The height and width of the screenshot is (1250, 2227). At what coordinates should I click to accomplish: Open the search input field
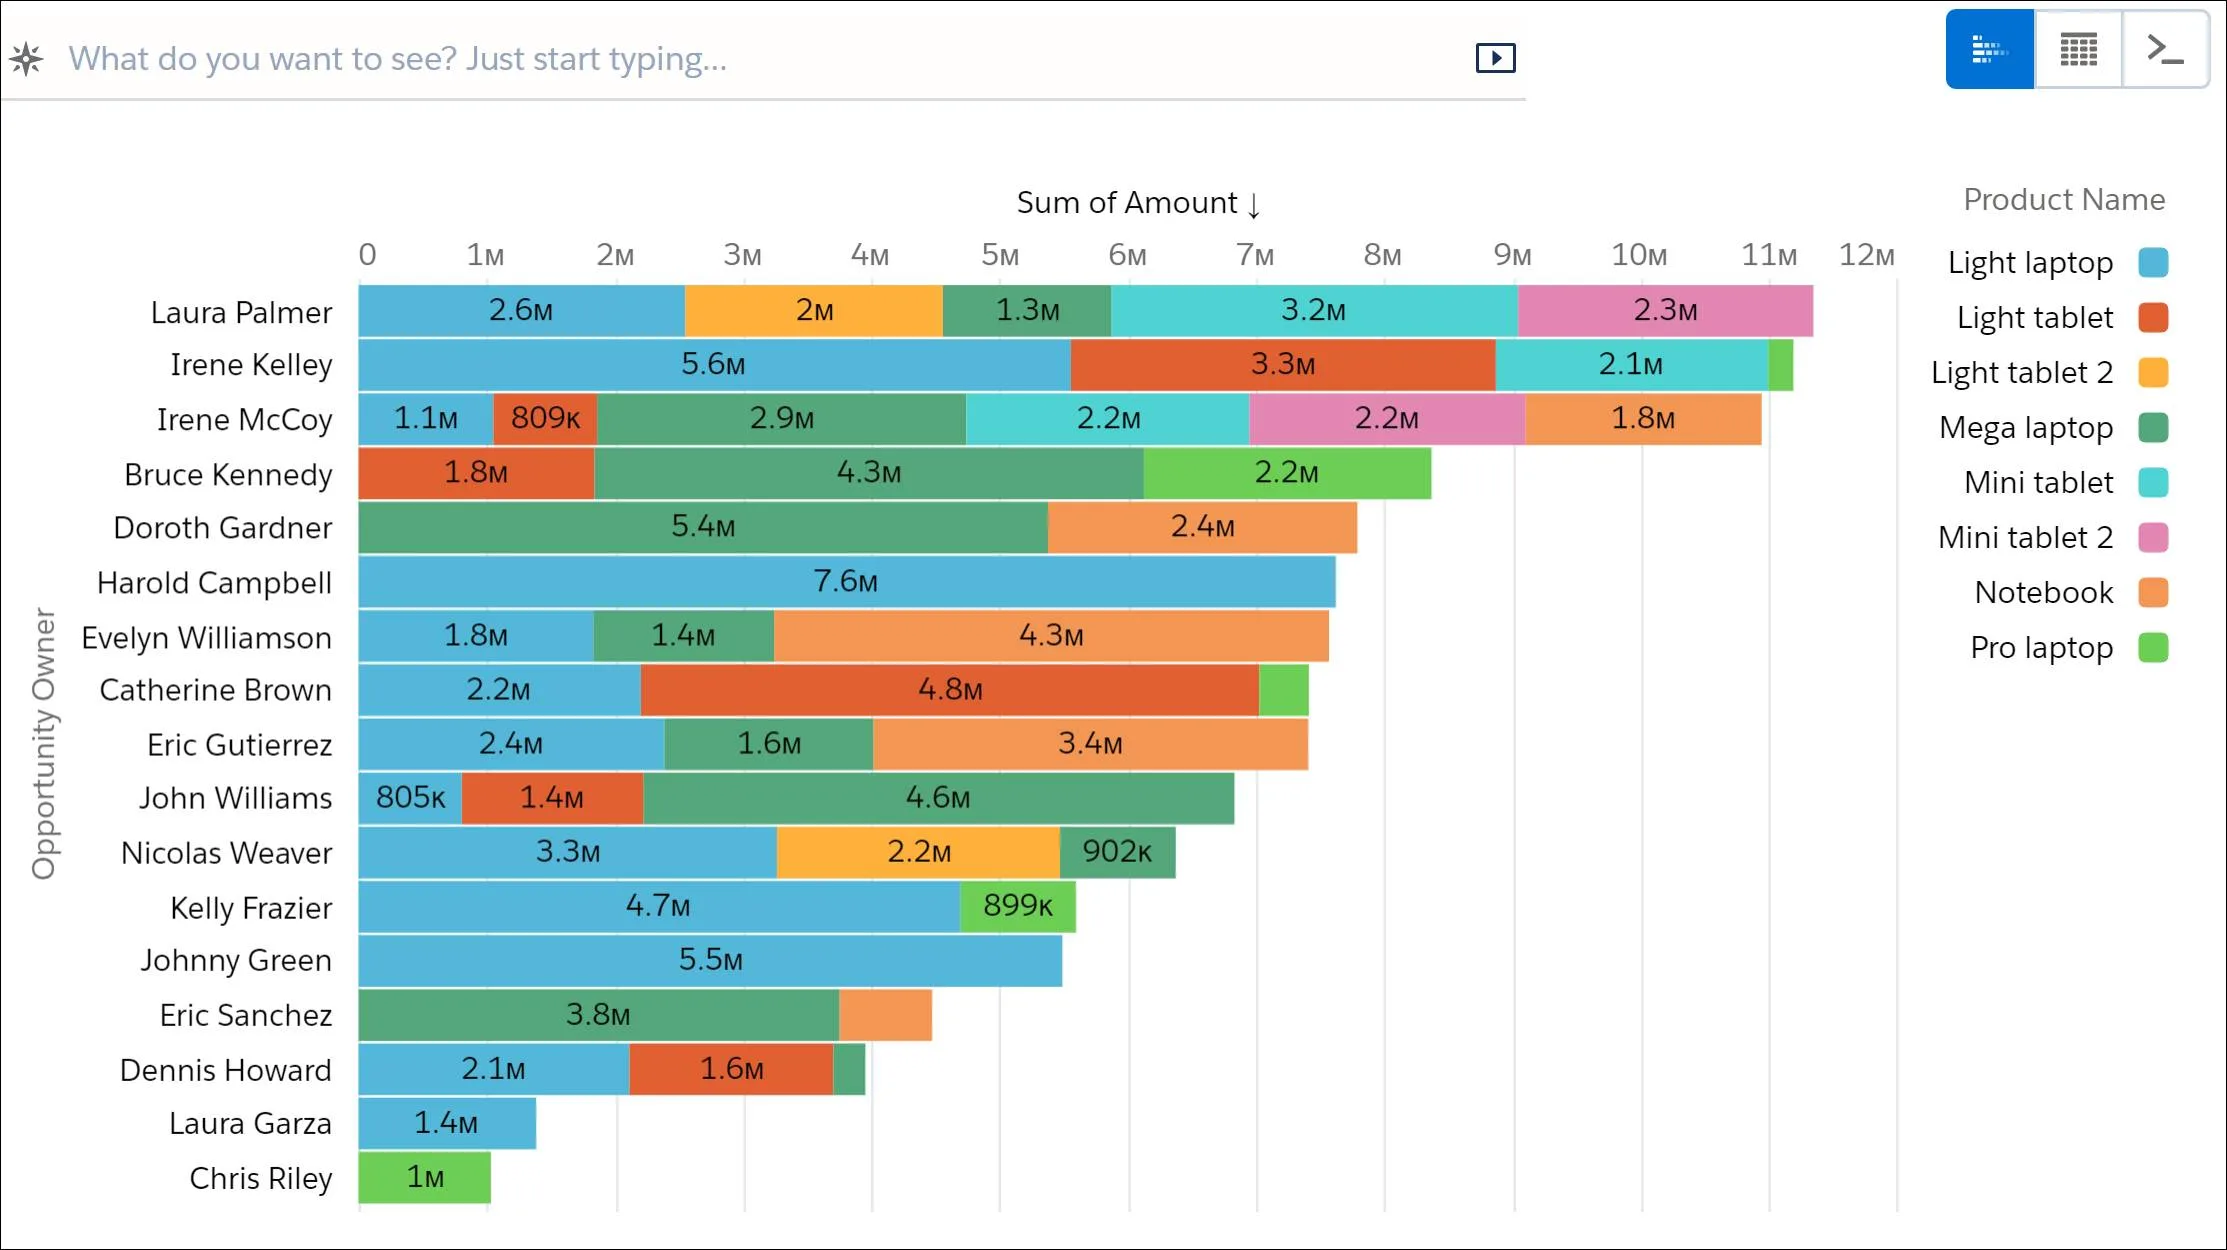[x=765, y=57]
